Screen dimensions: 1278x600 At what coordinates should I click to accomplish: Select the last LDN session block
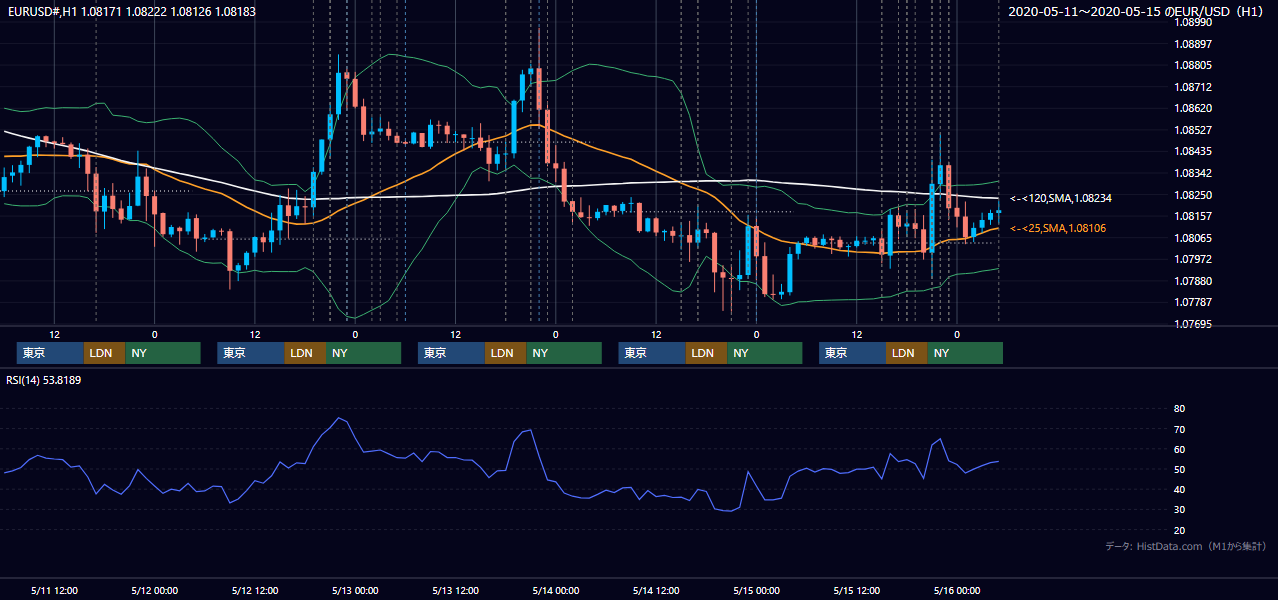pyautogui.click(x=906, y=353)
